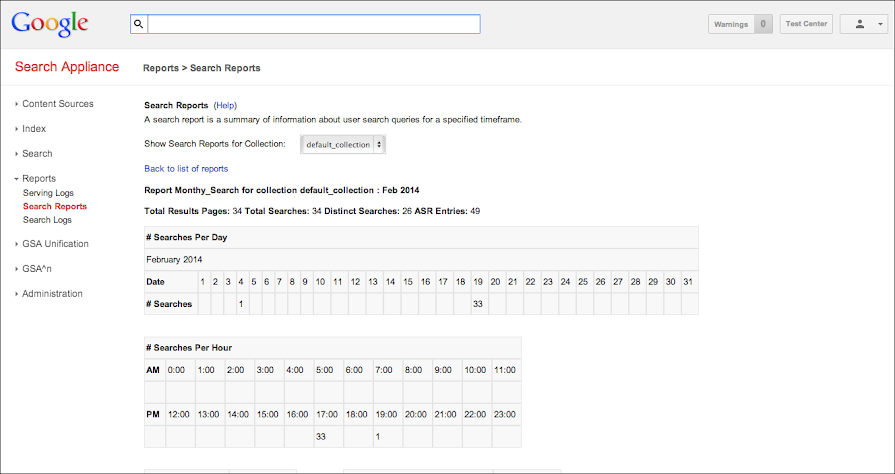The height and width of the screenshot is (474, 895).
Task: Open the default_collection dropdown
Action: pyautogui.click(x=343, y=144)
